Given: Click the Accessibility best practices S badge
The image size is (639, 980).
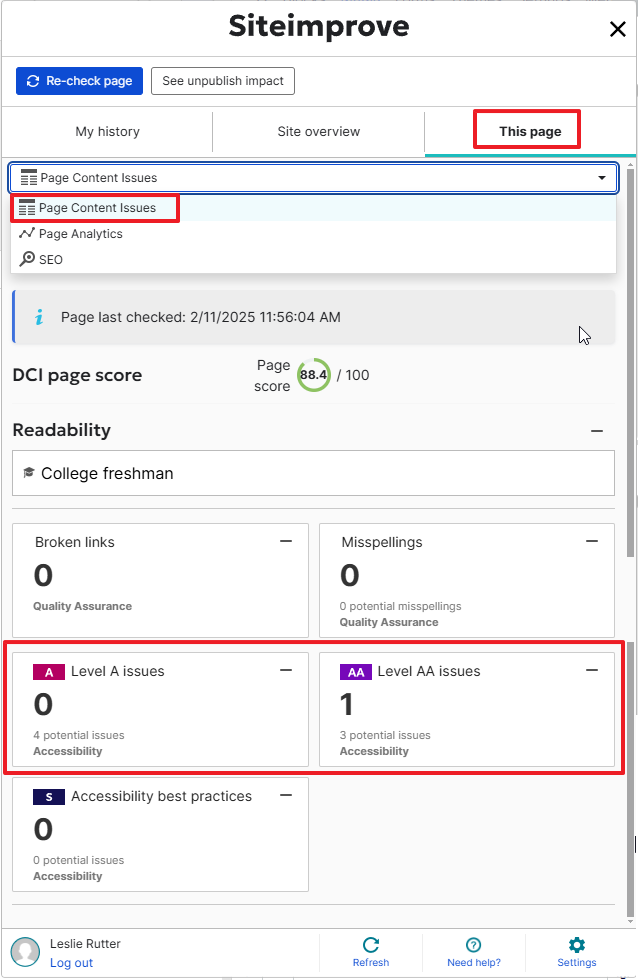Looking at the screenshot, I should [48, 797].
